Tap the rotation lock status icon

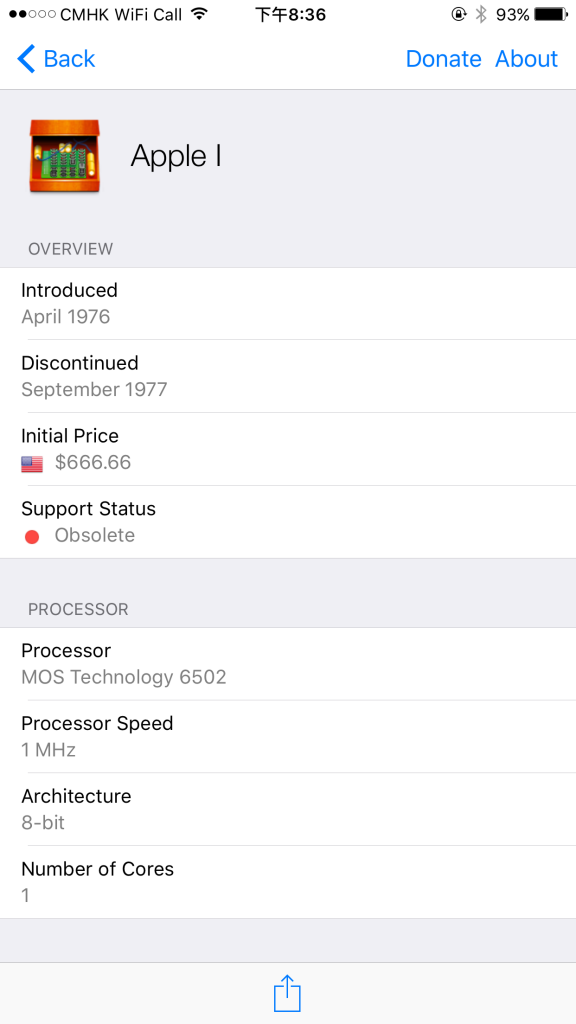click(x=459, y=14)
